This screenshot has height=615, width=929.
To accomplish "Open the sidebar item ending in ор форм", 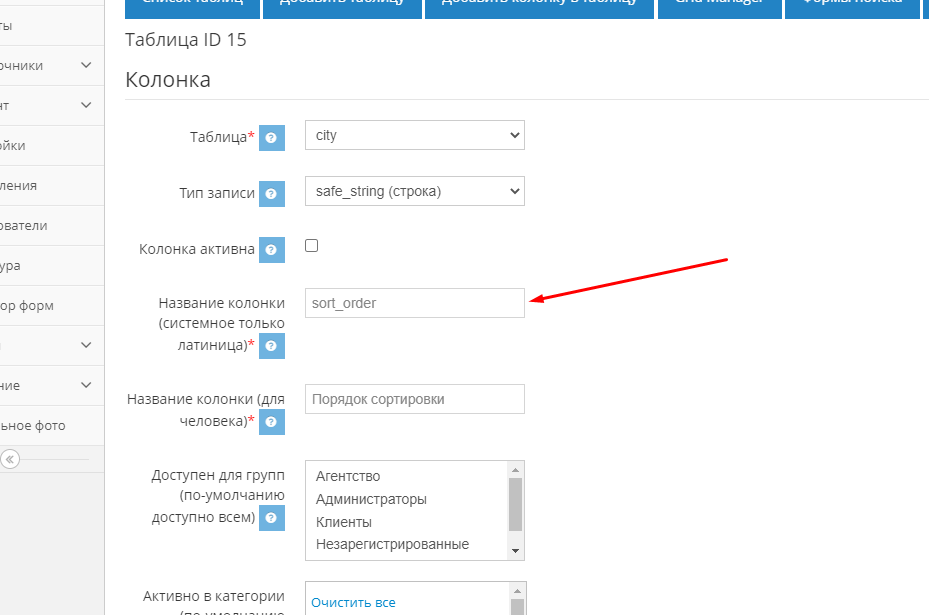I will [28, 306].
